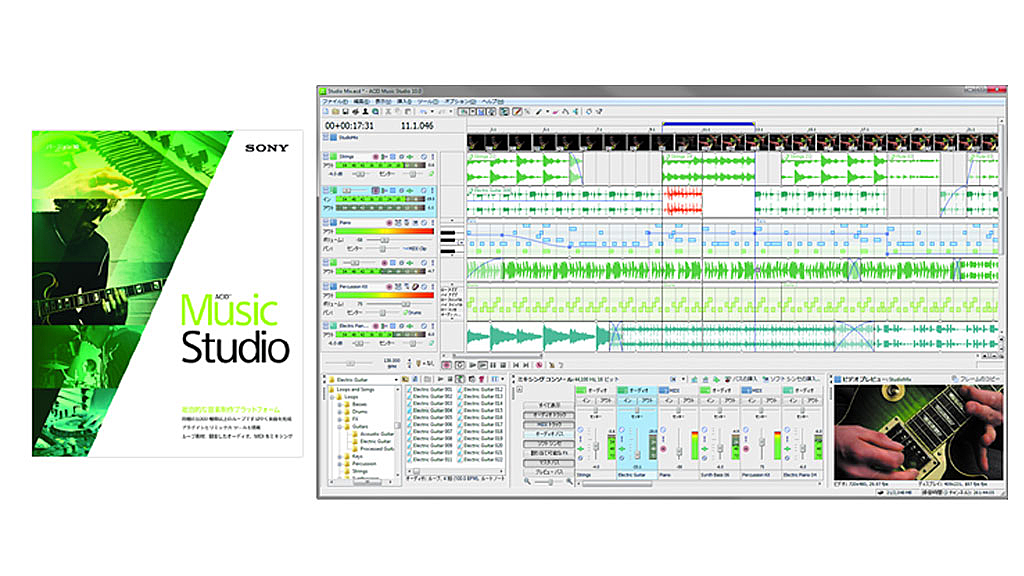Click the Open folder toolbar icon

[x=336, y=112]
